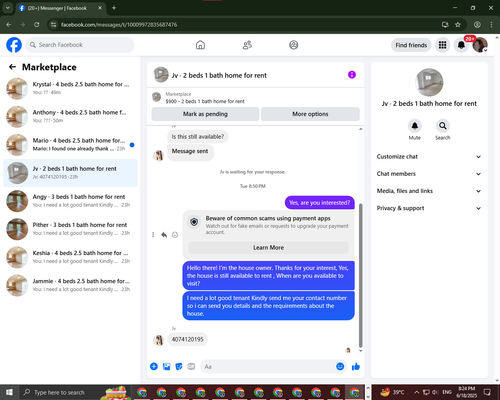Screen dimensions: 500x400
Task: Open the Messenger Facebook browser tab
Action: (60, 8)
